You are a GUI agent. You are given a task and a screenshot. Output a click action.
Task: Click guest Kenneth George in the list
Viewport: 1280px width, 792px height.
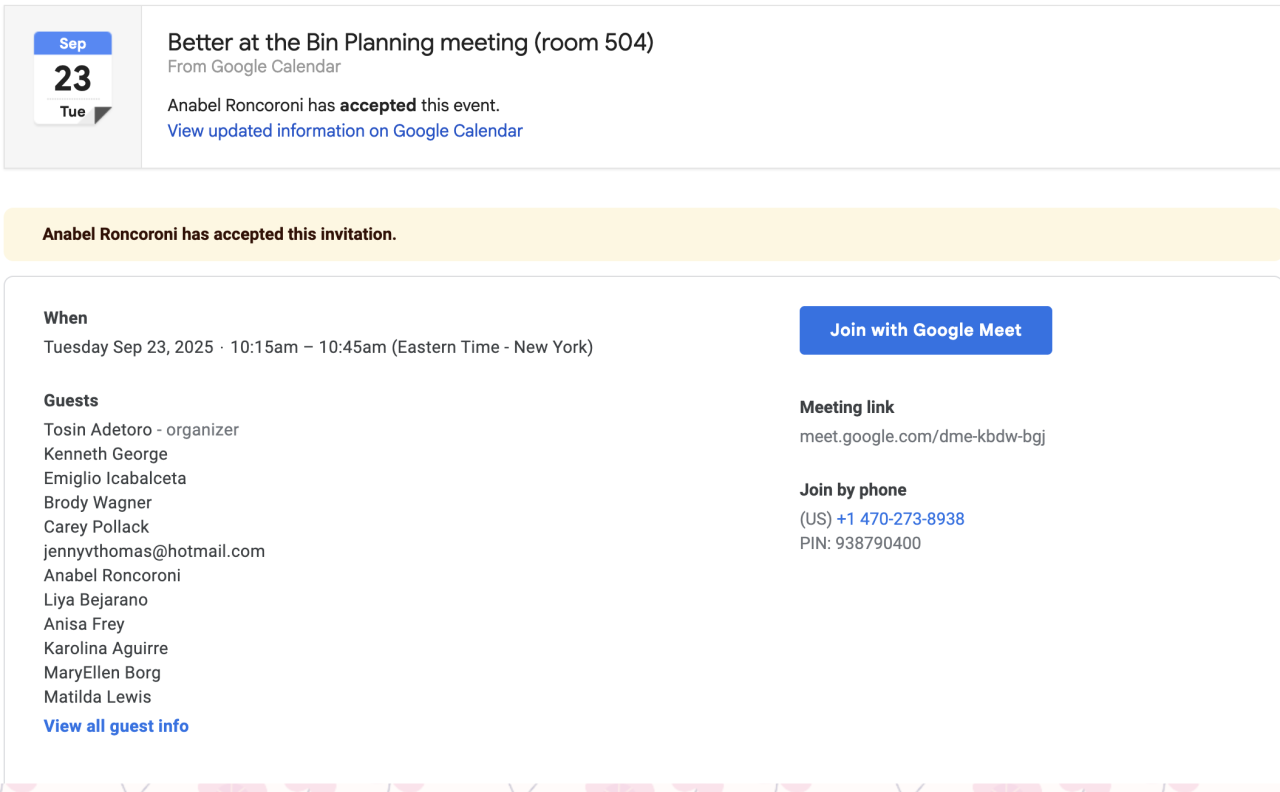point(106,454)
